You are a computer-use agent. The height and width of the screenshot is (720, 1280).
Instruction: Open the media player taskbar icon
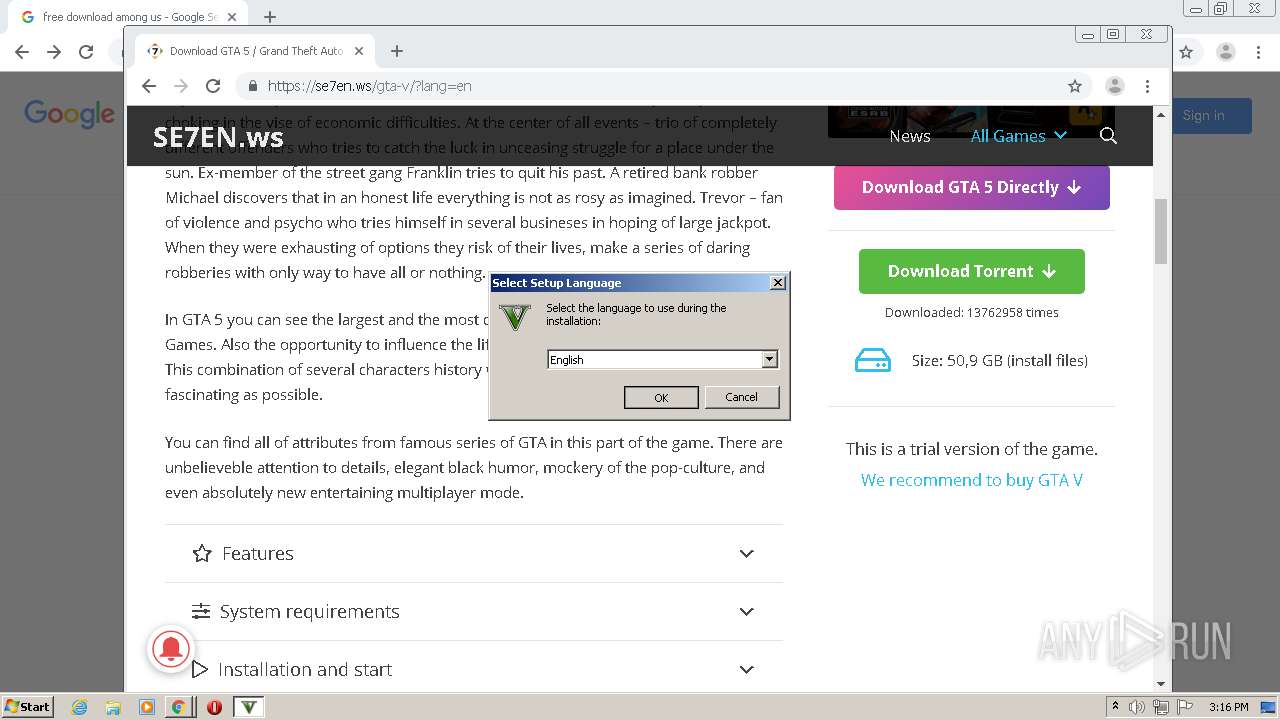point(146,707)
